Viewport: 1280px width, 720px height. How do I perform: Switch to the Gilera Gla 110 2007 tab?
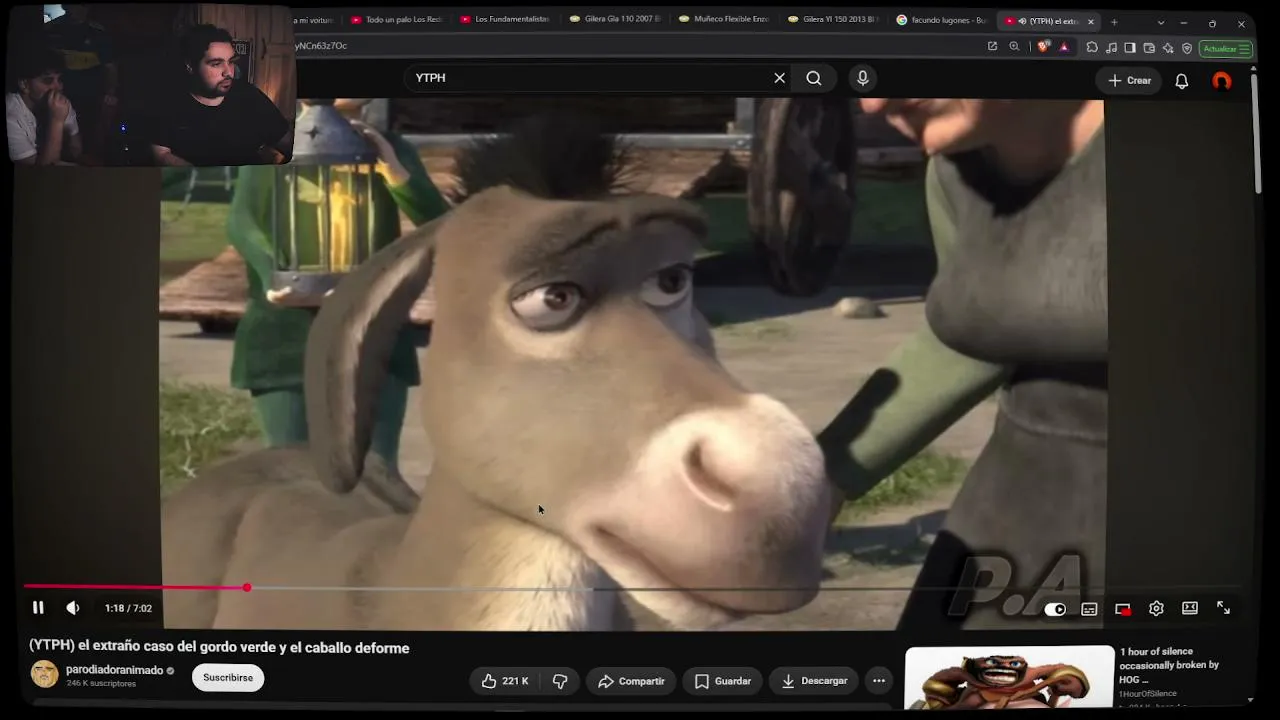click(x=614, y=20)
